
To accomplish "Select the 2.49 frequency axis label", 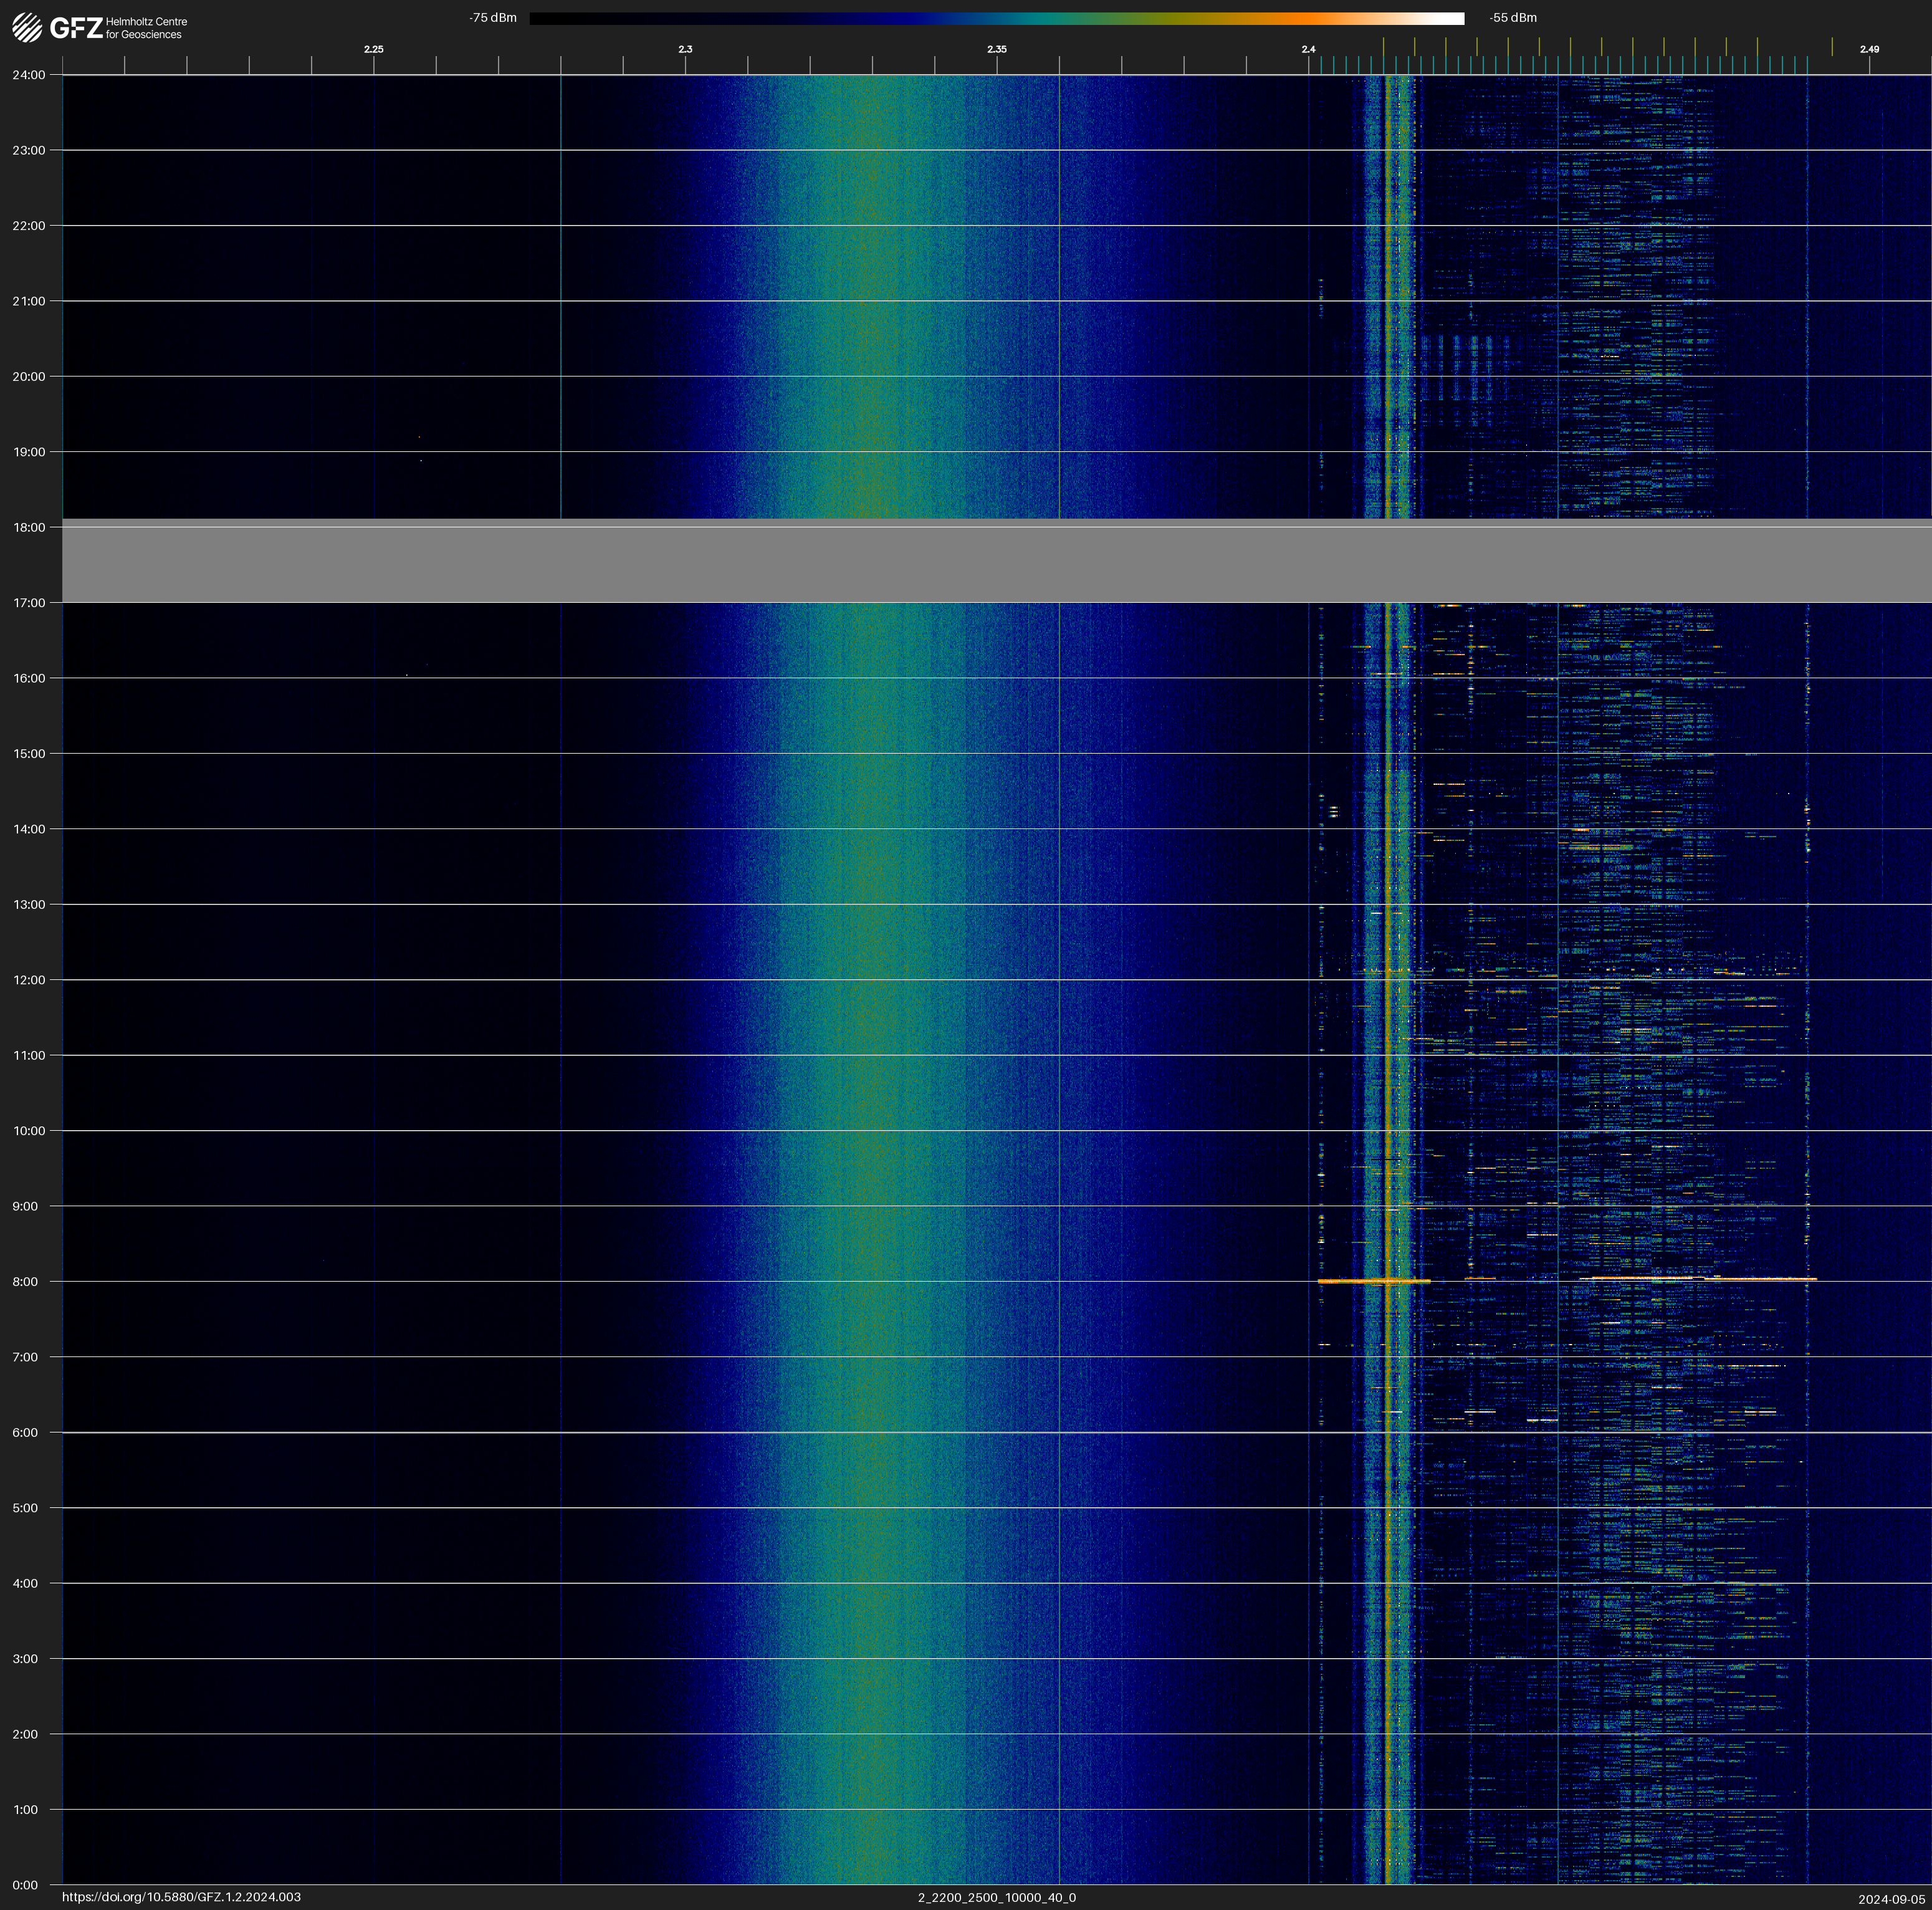I will [1868, 49].
